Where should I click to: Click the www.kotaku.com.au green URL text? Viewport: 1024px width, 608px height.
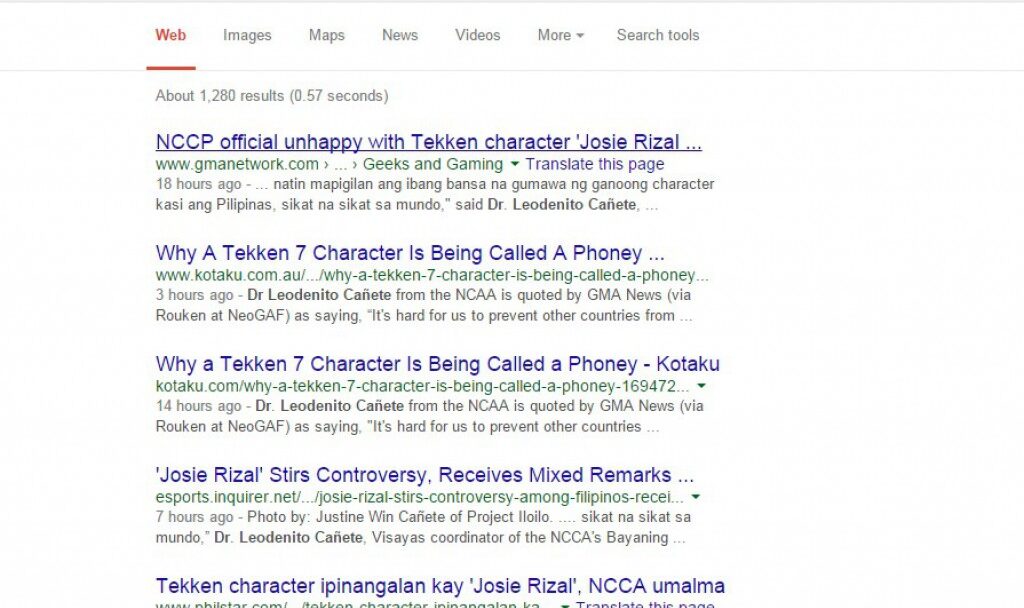pyautogui.click(x=432, y=275)
